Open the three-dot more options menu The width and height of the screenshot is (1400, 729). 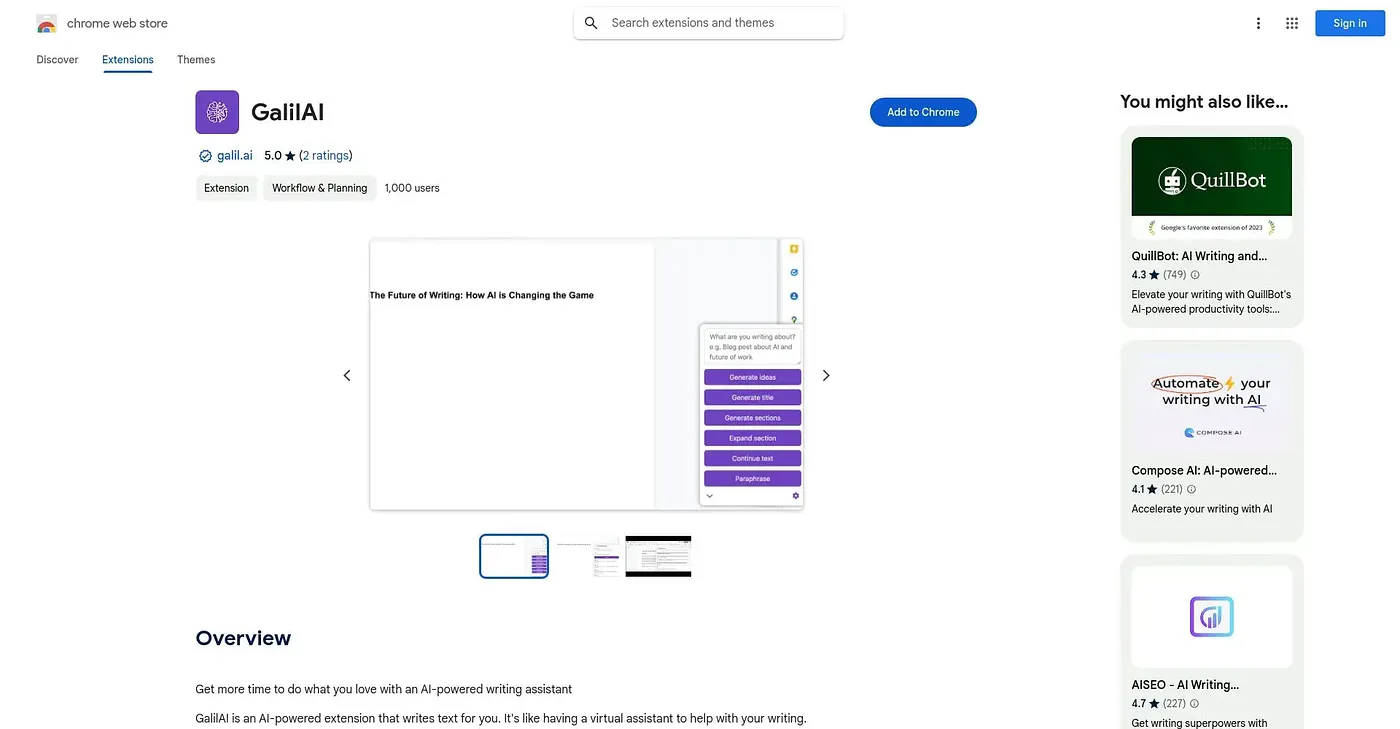coord(1258,23)
